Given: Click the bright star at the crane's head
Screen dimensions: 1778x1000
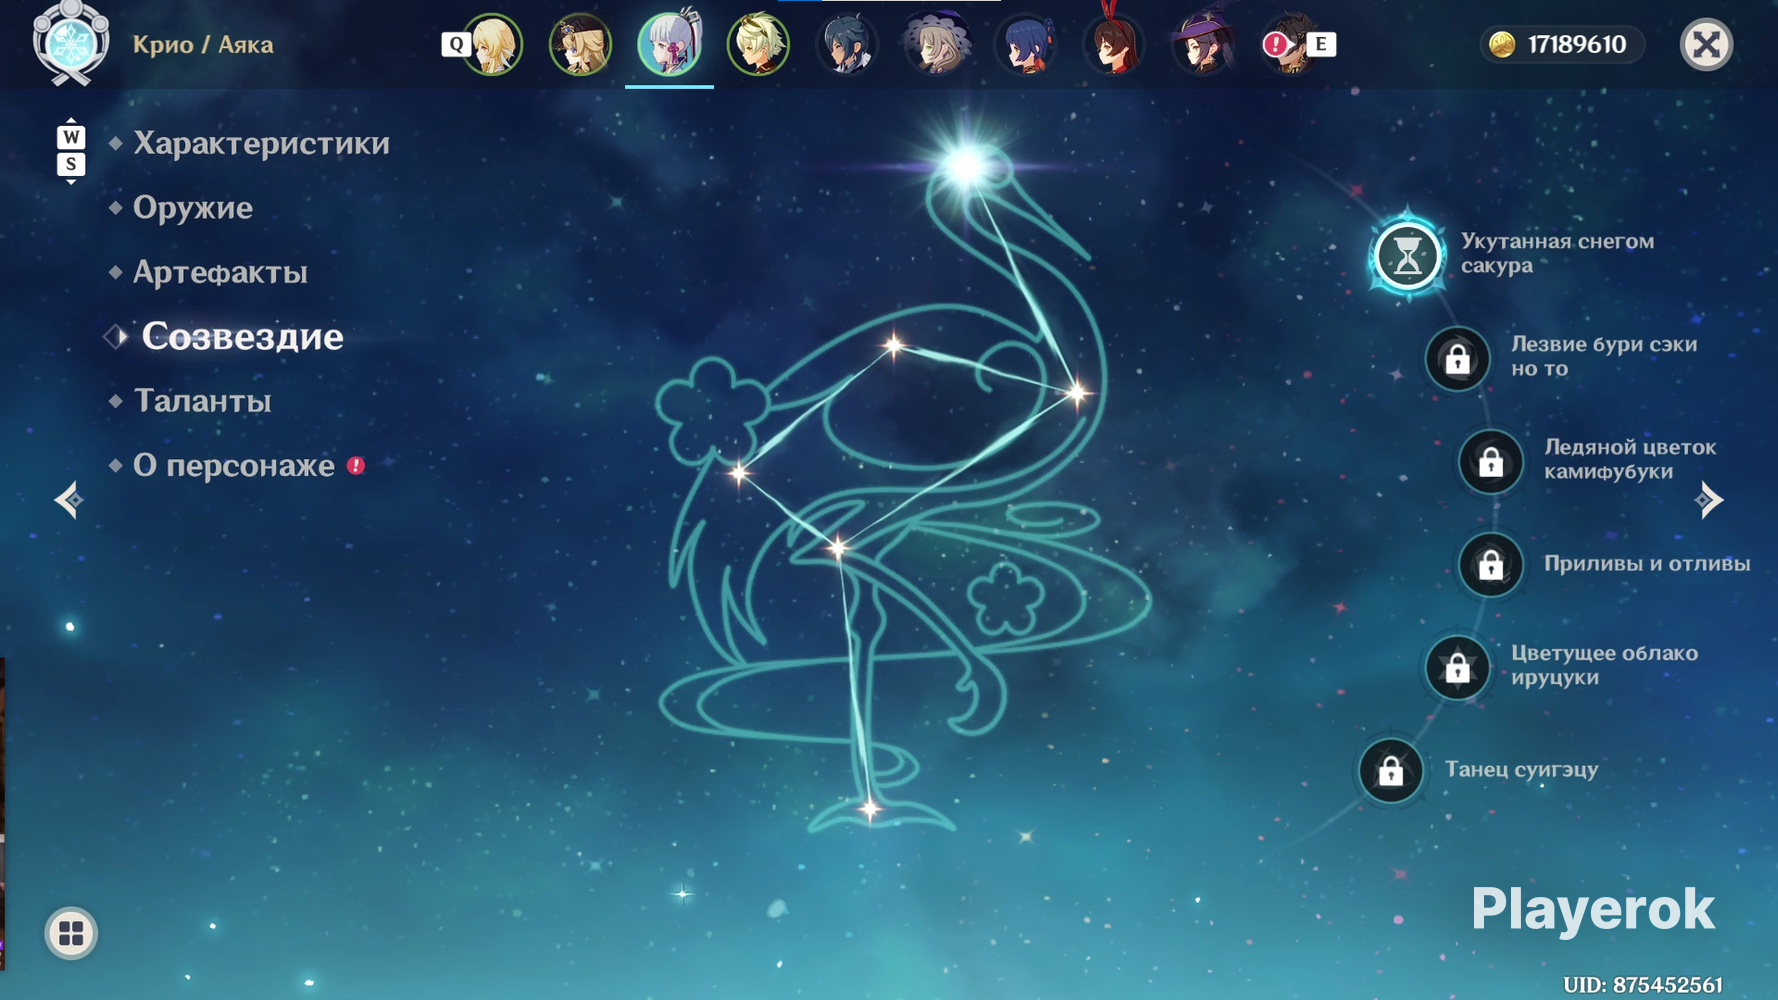Looking at the screenshot, I should tap(966, 166).
